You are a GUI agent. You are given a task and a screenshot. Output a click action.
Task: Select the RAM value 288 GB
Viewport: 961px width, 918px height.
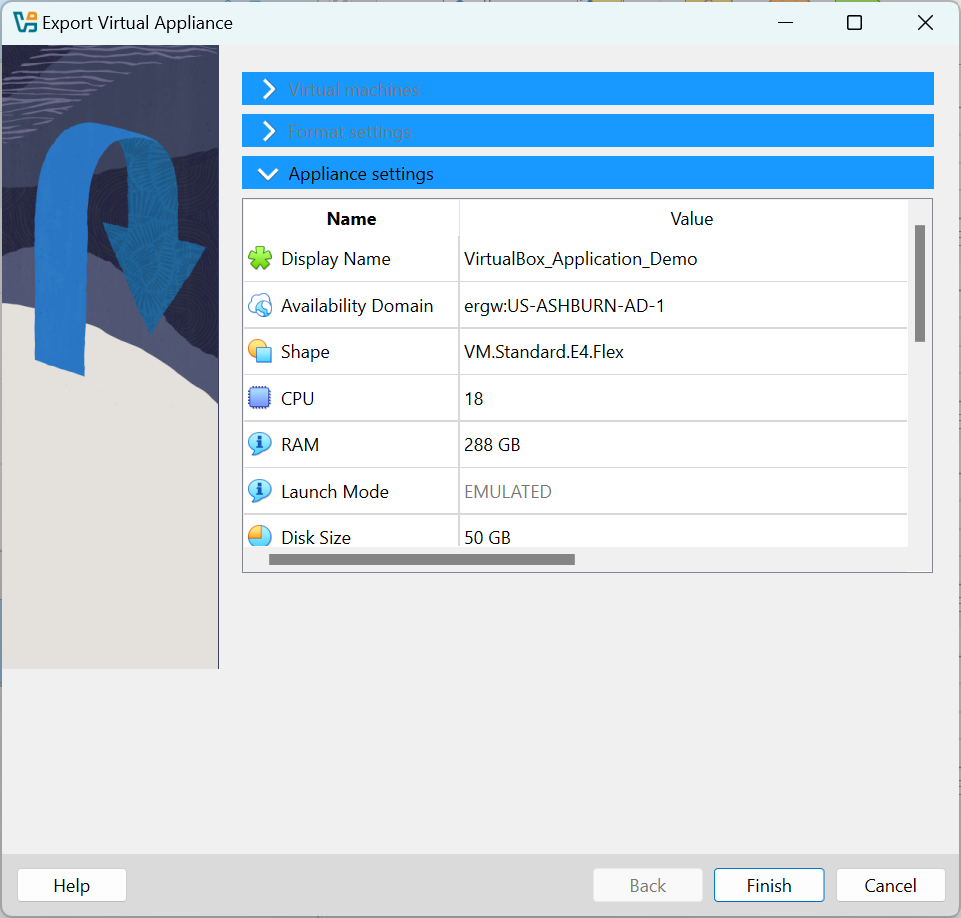492,444
